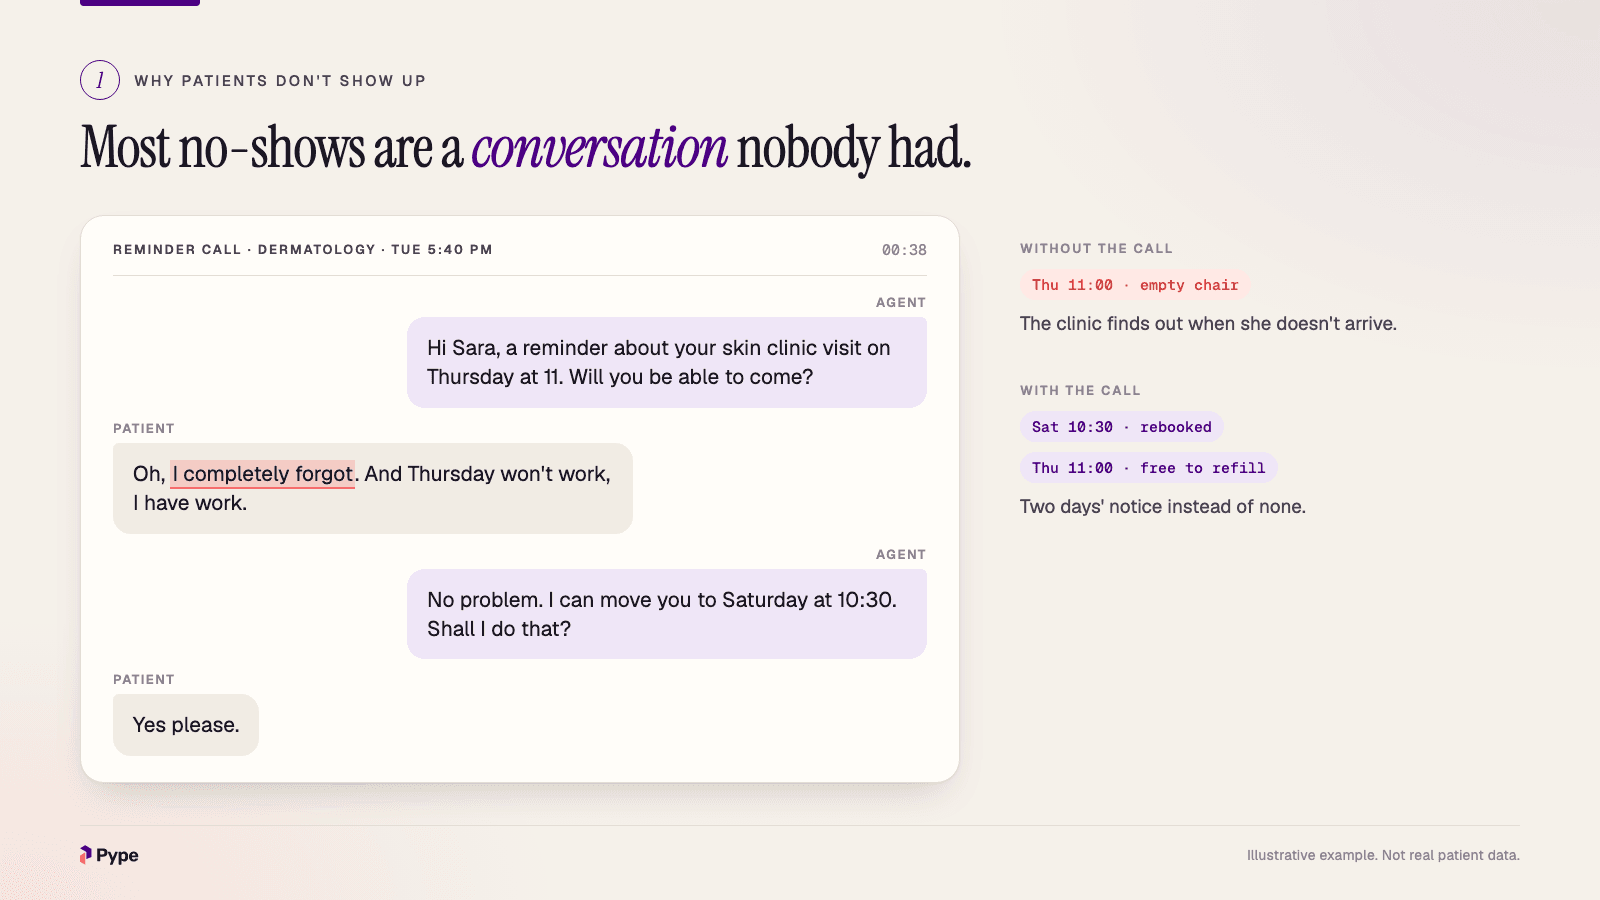The width and height of the screenshot is (1600, 900).
Task: Click 'The clinic finds out when she doesn't arrive.'
Action: (x=1208, y=324)
